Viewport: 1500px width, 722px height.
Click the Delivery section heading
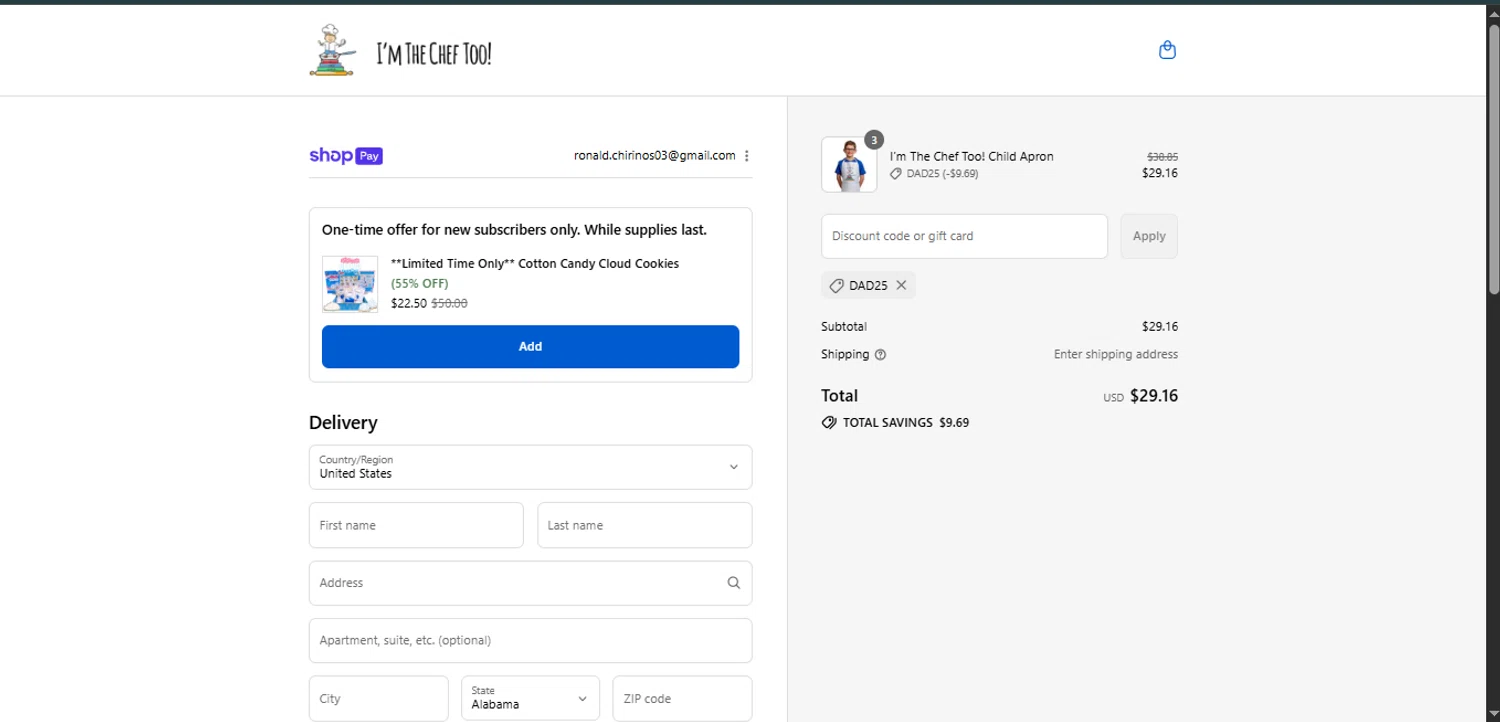point(343,422)
